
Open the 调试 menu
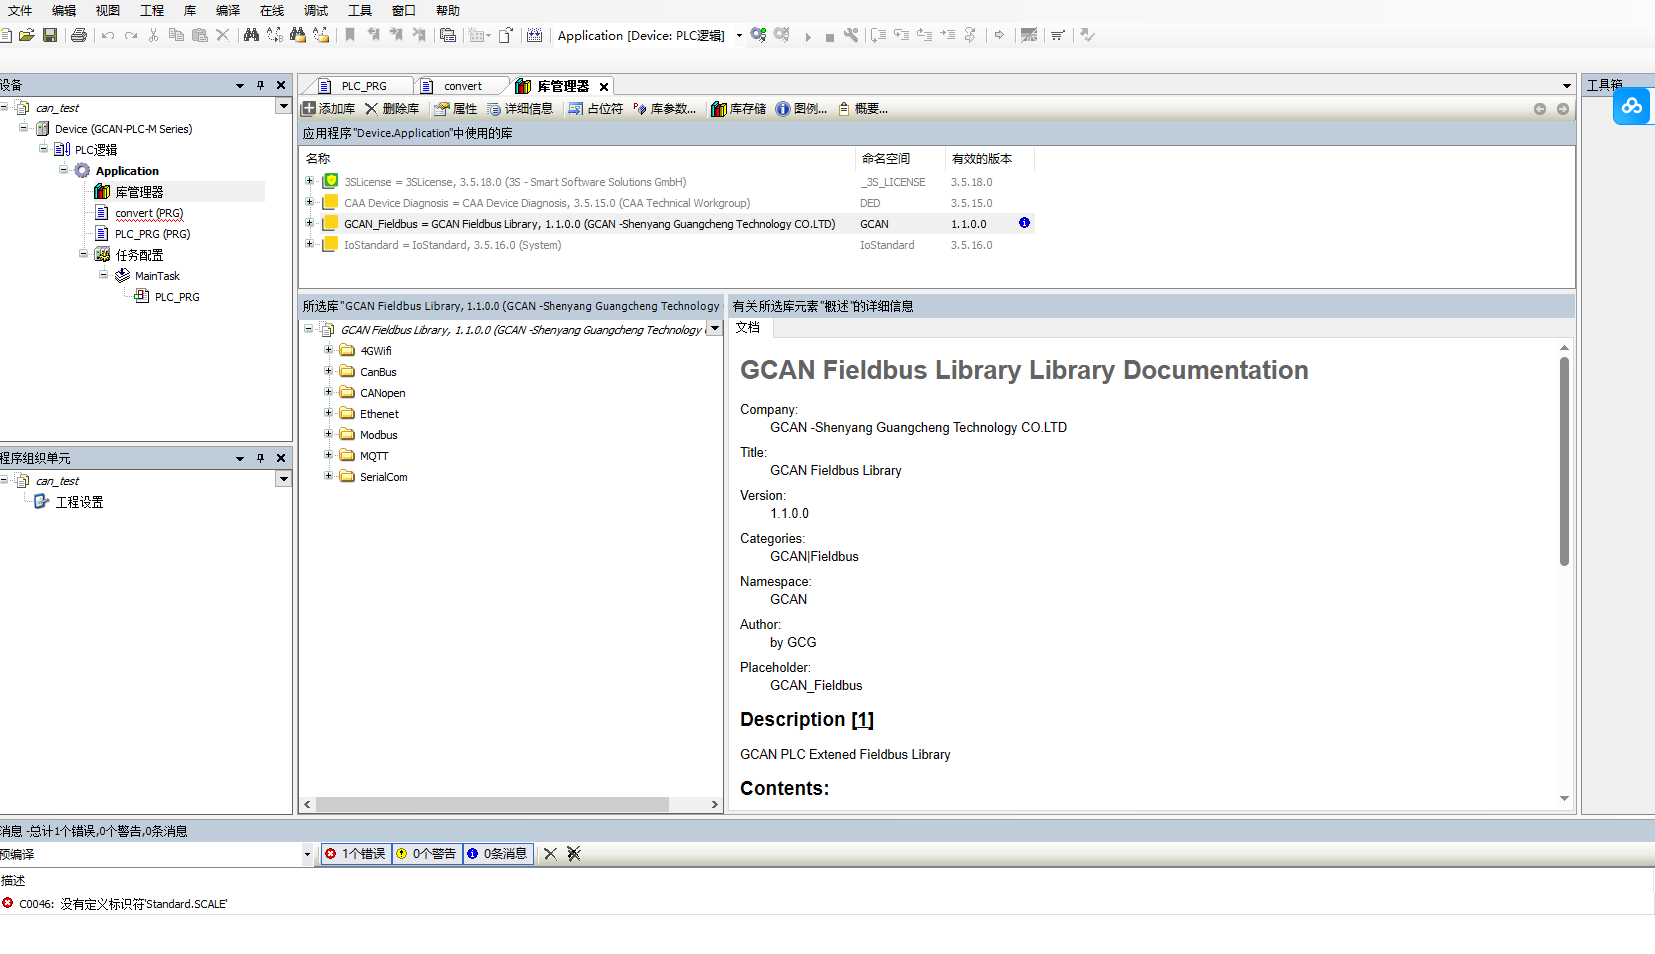(316, 11)
